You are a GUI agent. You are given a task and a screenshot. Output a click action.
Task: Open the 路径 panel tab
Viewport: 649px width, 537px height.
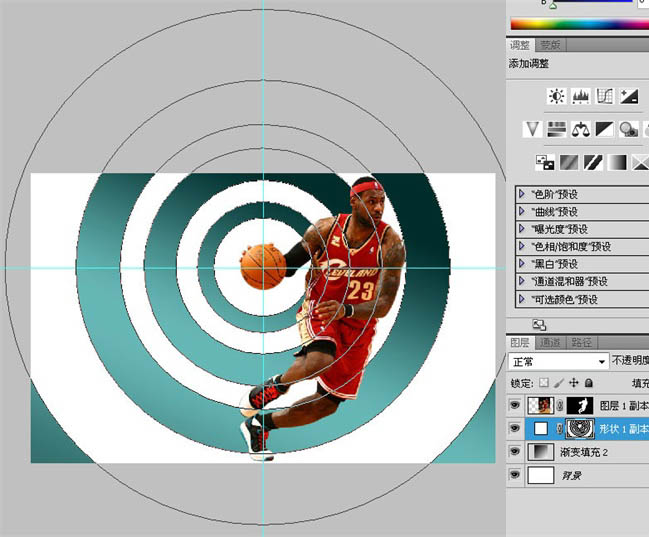tap(581, 343)
